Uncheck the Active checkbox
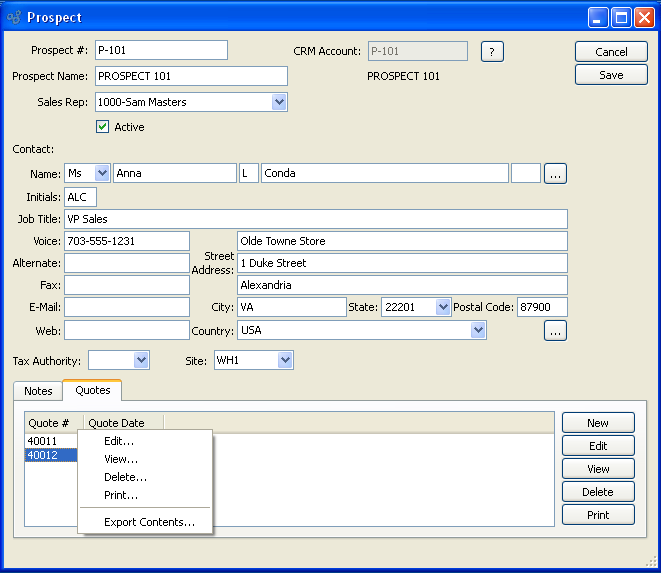This screenshot has width=661, height=573. 102,127
